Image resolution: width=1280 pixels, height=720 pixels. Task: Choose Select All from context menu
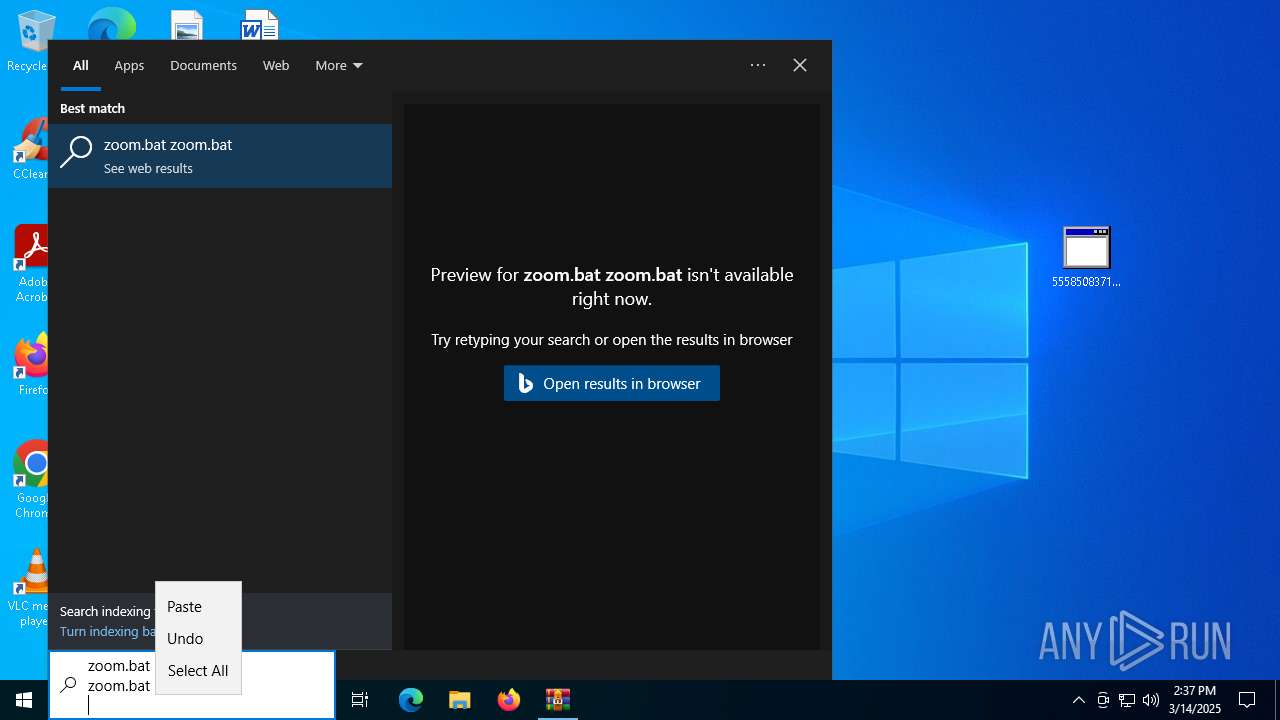(198, 671)
